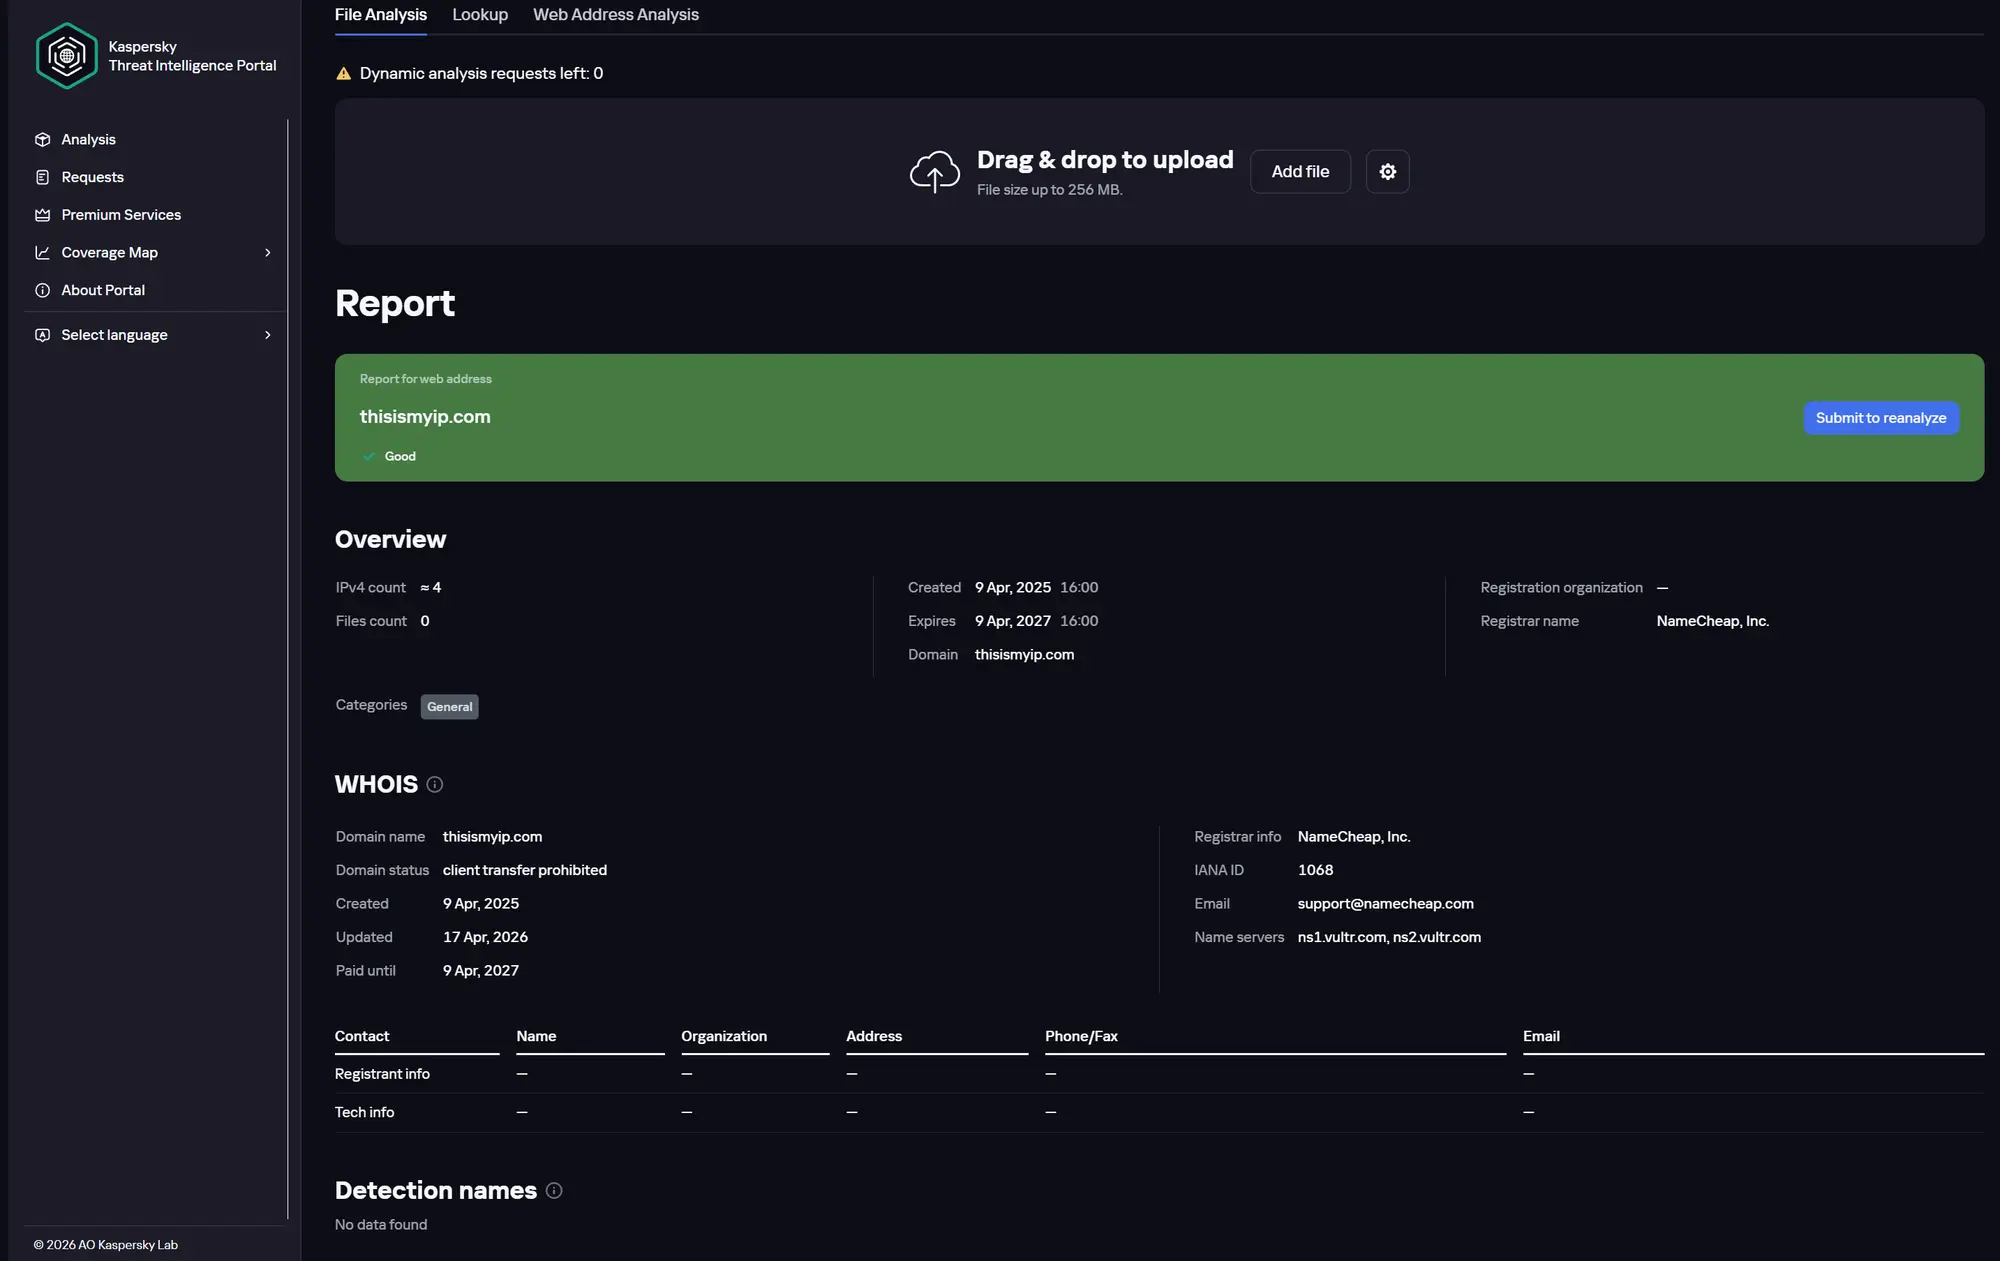Click the Premium Services crown icon

tap(42, 215)
